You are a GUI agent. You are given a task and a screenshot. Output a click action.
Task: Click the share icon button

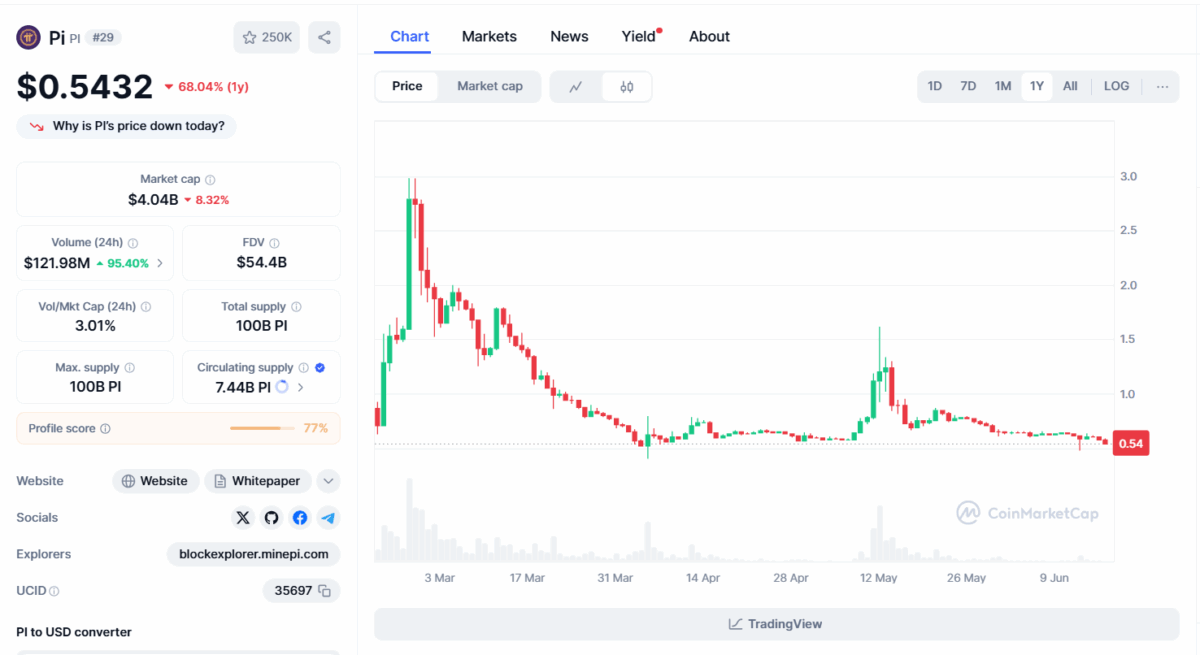pos(324,37)
